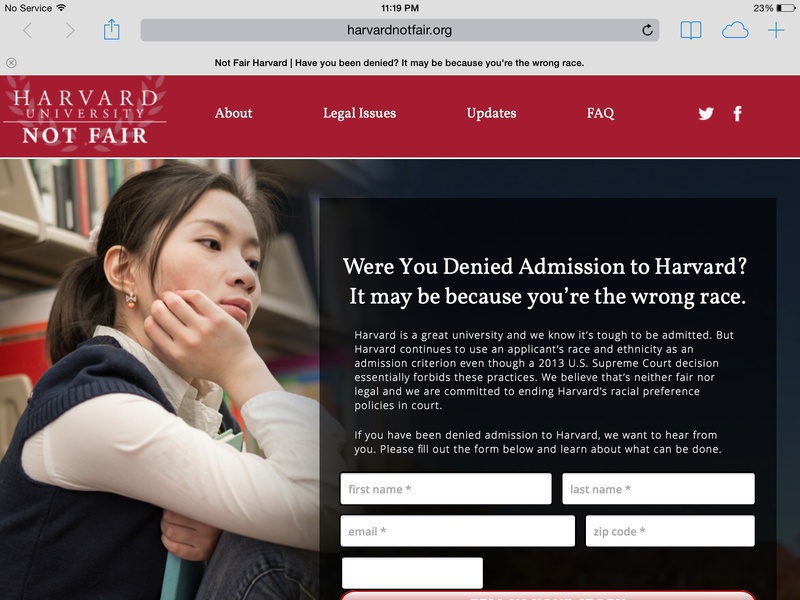The width and height of the screenshot is (800, 600).
Task: Tap the harvardnotfair.org address bar
Action: (399, 30)
